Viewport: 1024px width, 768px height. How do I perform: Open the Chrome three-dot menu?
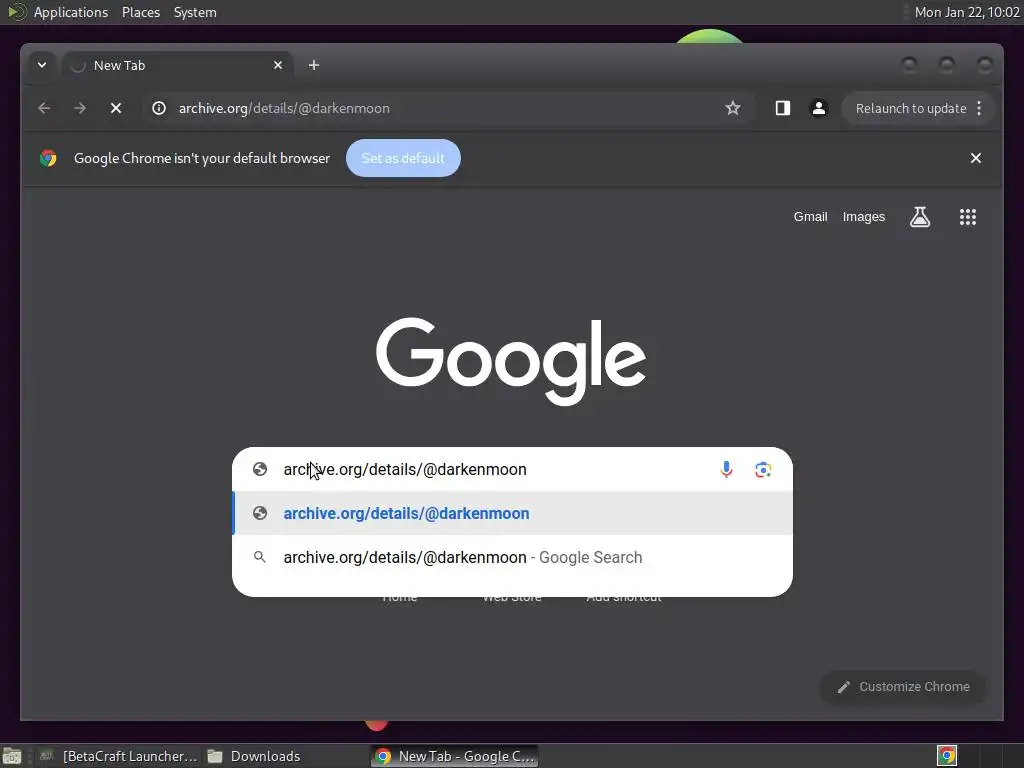pos(979,108)
